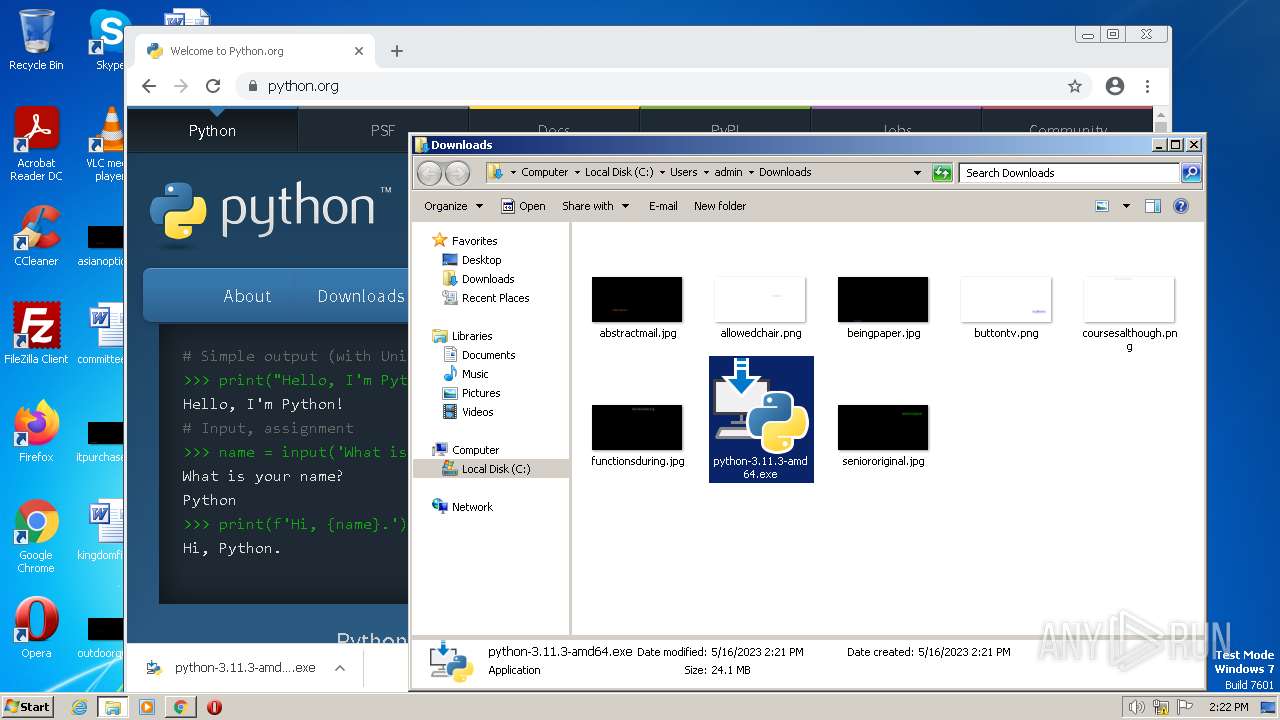The width and height of the screenshot is (1280, 720).
Task: Launch FileZilla Client desktop icon
Action: pos(36,334)
